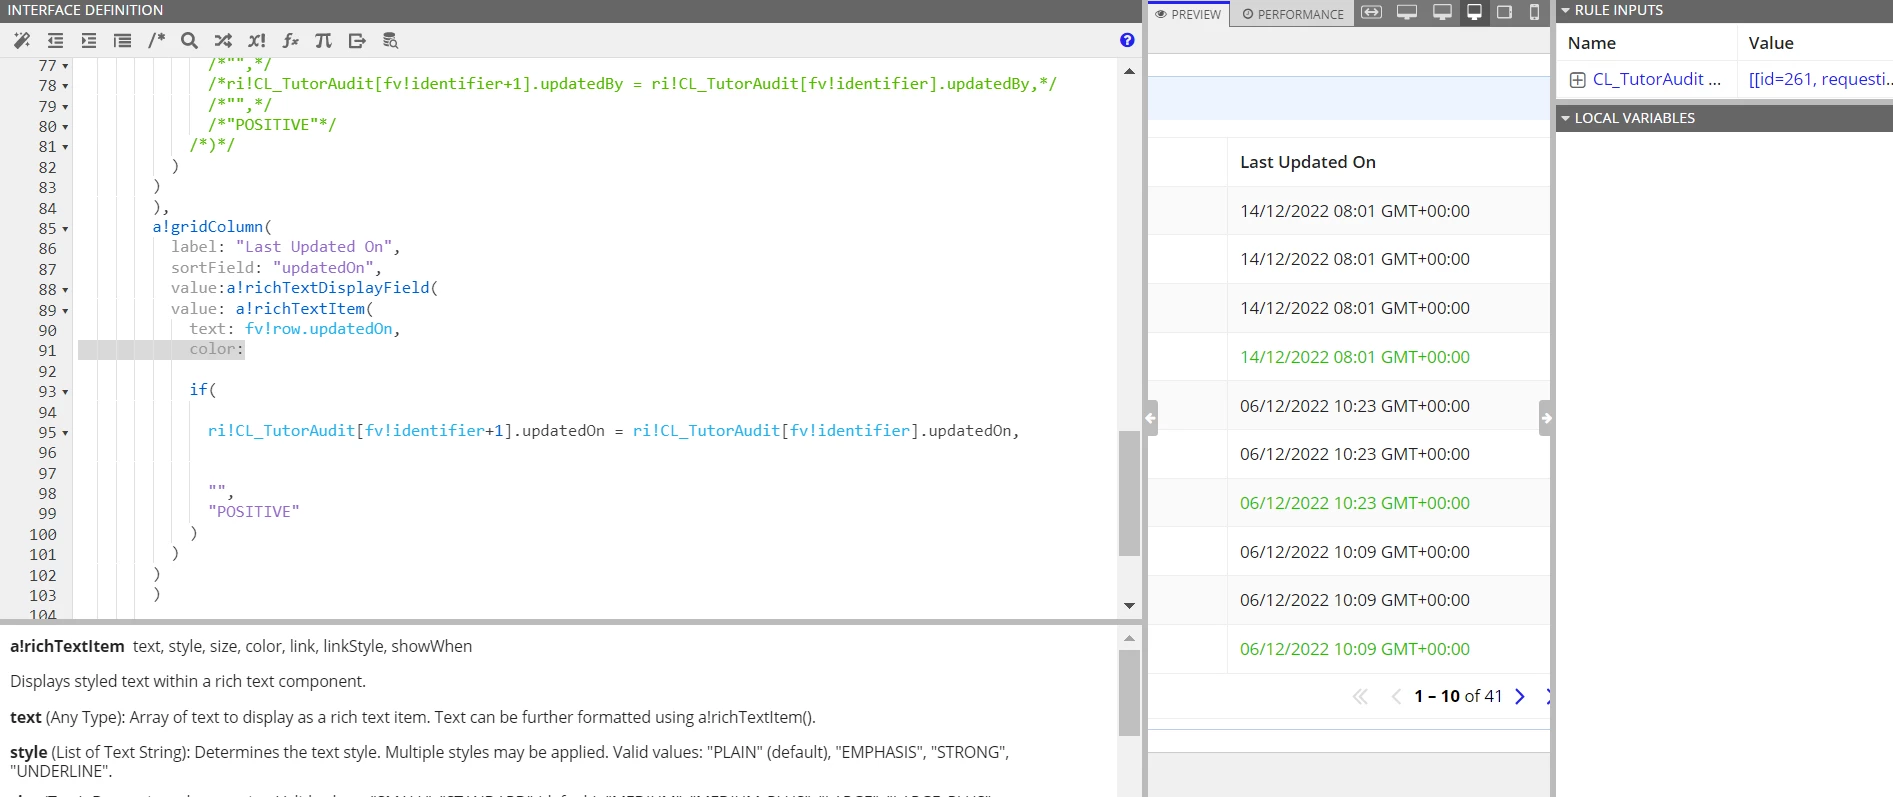Sort grid by Last Updated On header
This screenshot has height=797, width=1893.
click(x=1307, y=162)
